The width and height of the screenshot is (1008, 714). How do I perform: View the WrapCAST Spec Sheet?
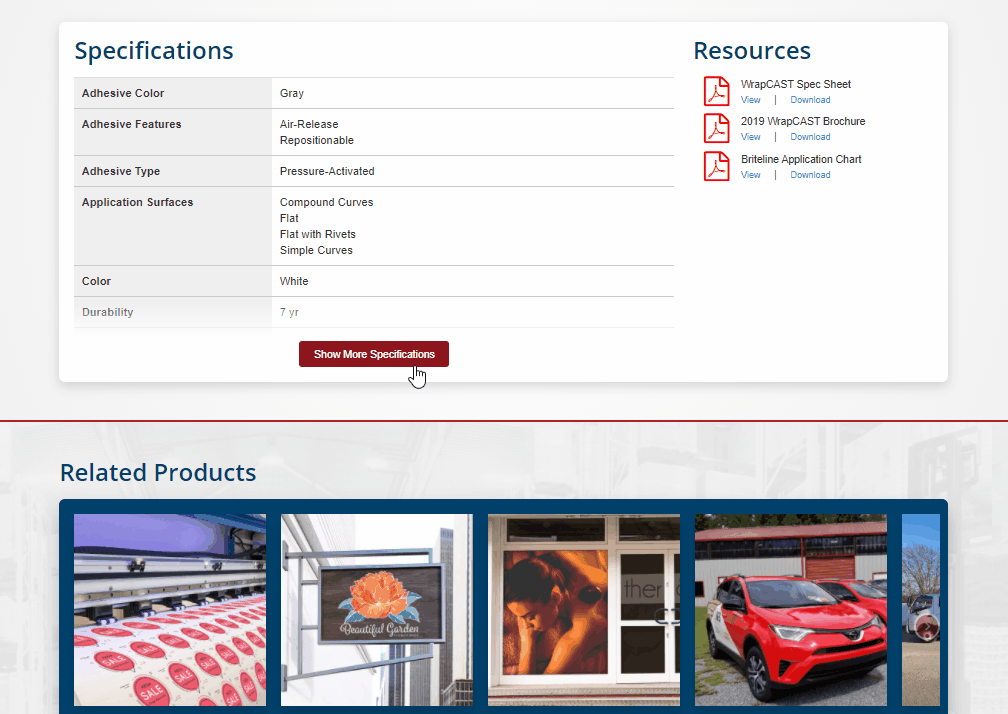(750, 100)
